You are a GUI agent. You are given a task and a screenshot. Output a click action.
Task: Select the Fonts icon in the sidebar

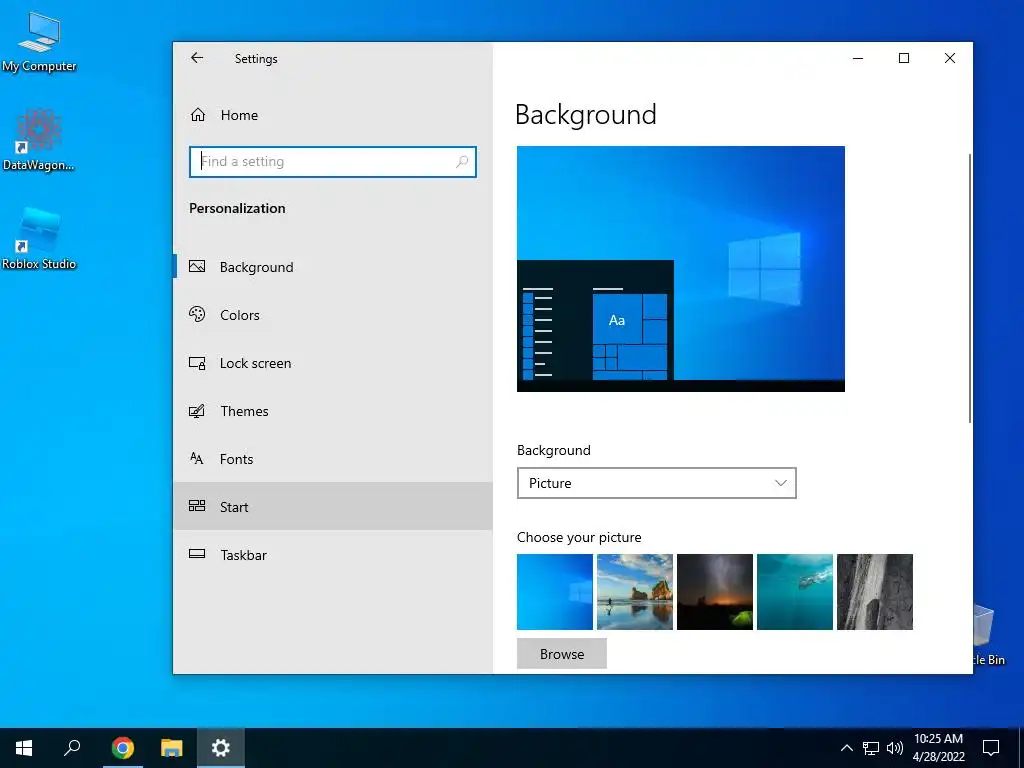(x=197, y=458)
